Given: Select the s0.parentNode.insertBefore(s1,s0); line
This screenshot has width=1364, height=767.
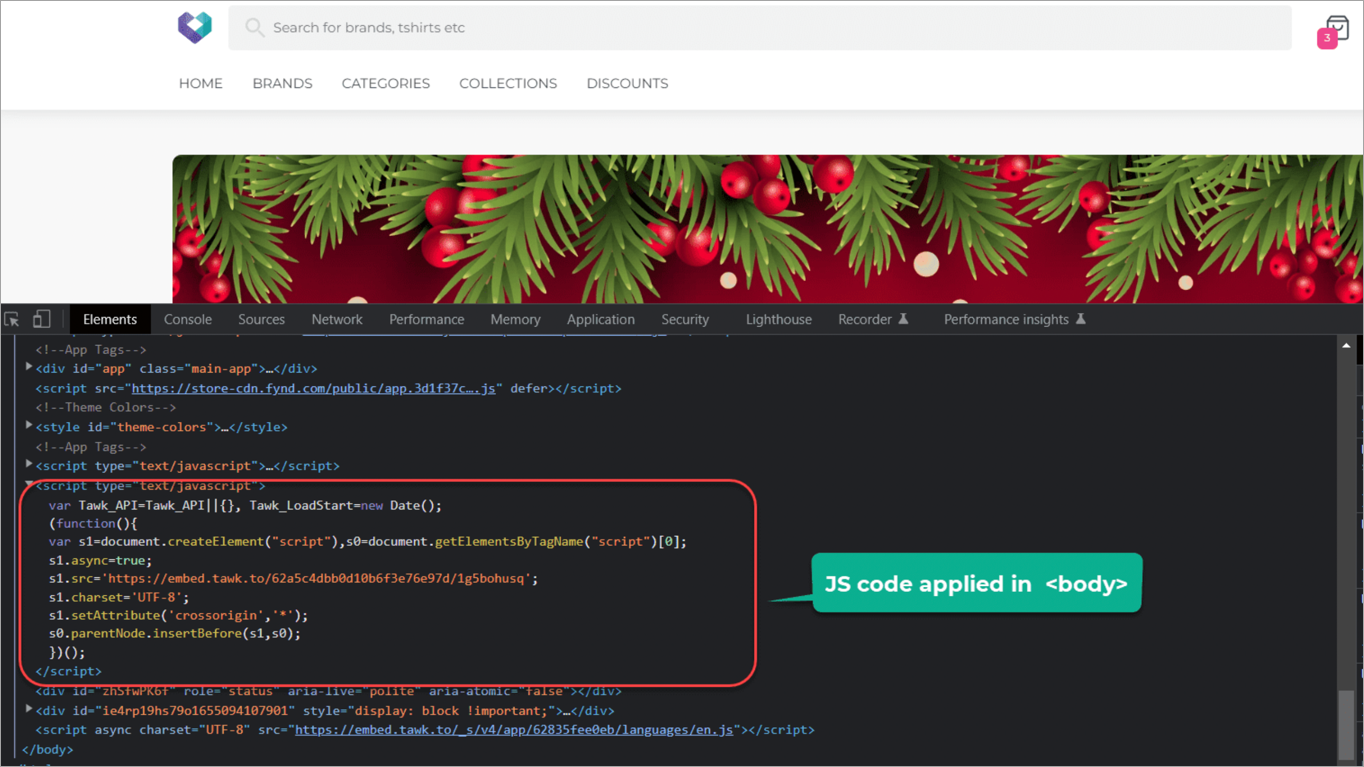Looking at the screenshot, I should click(175, 633).
